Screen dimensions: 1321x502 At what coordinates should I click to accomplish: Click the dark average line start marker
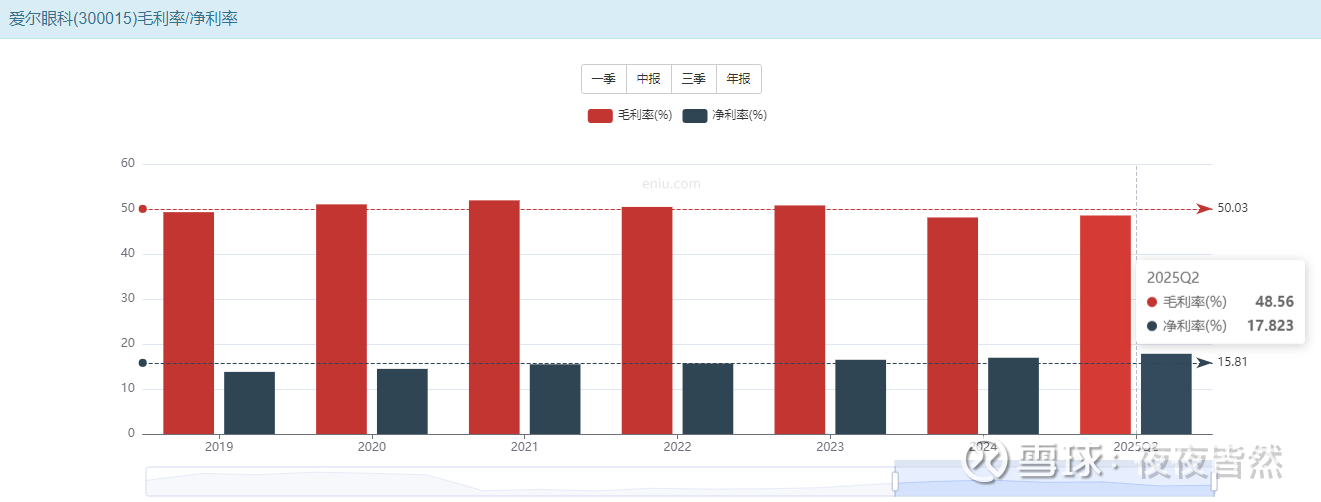tap(143, 363)
